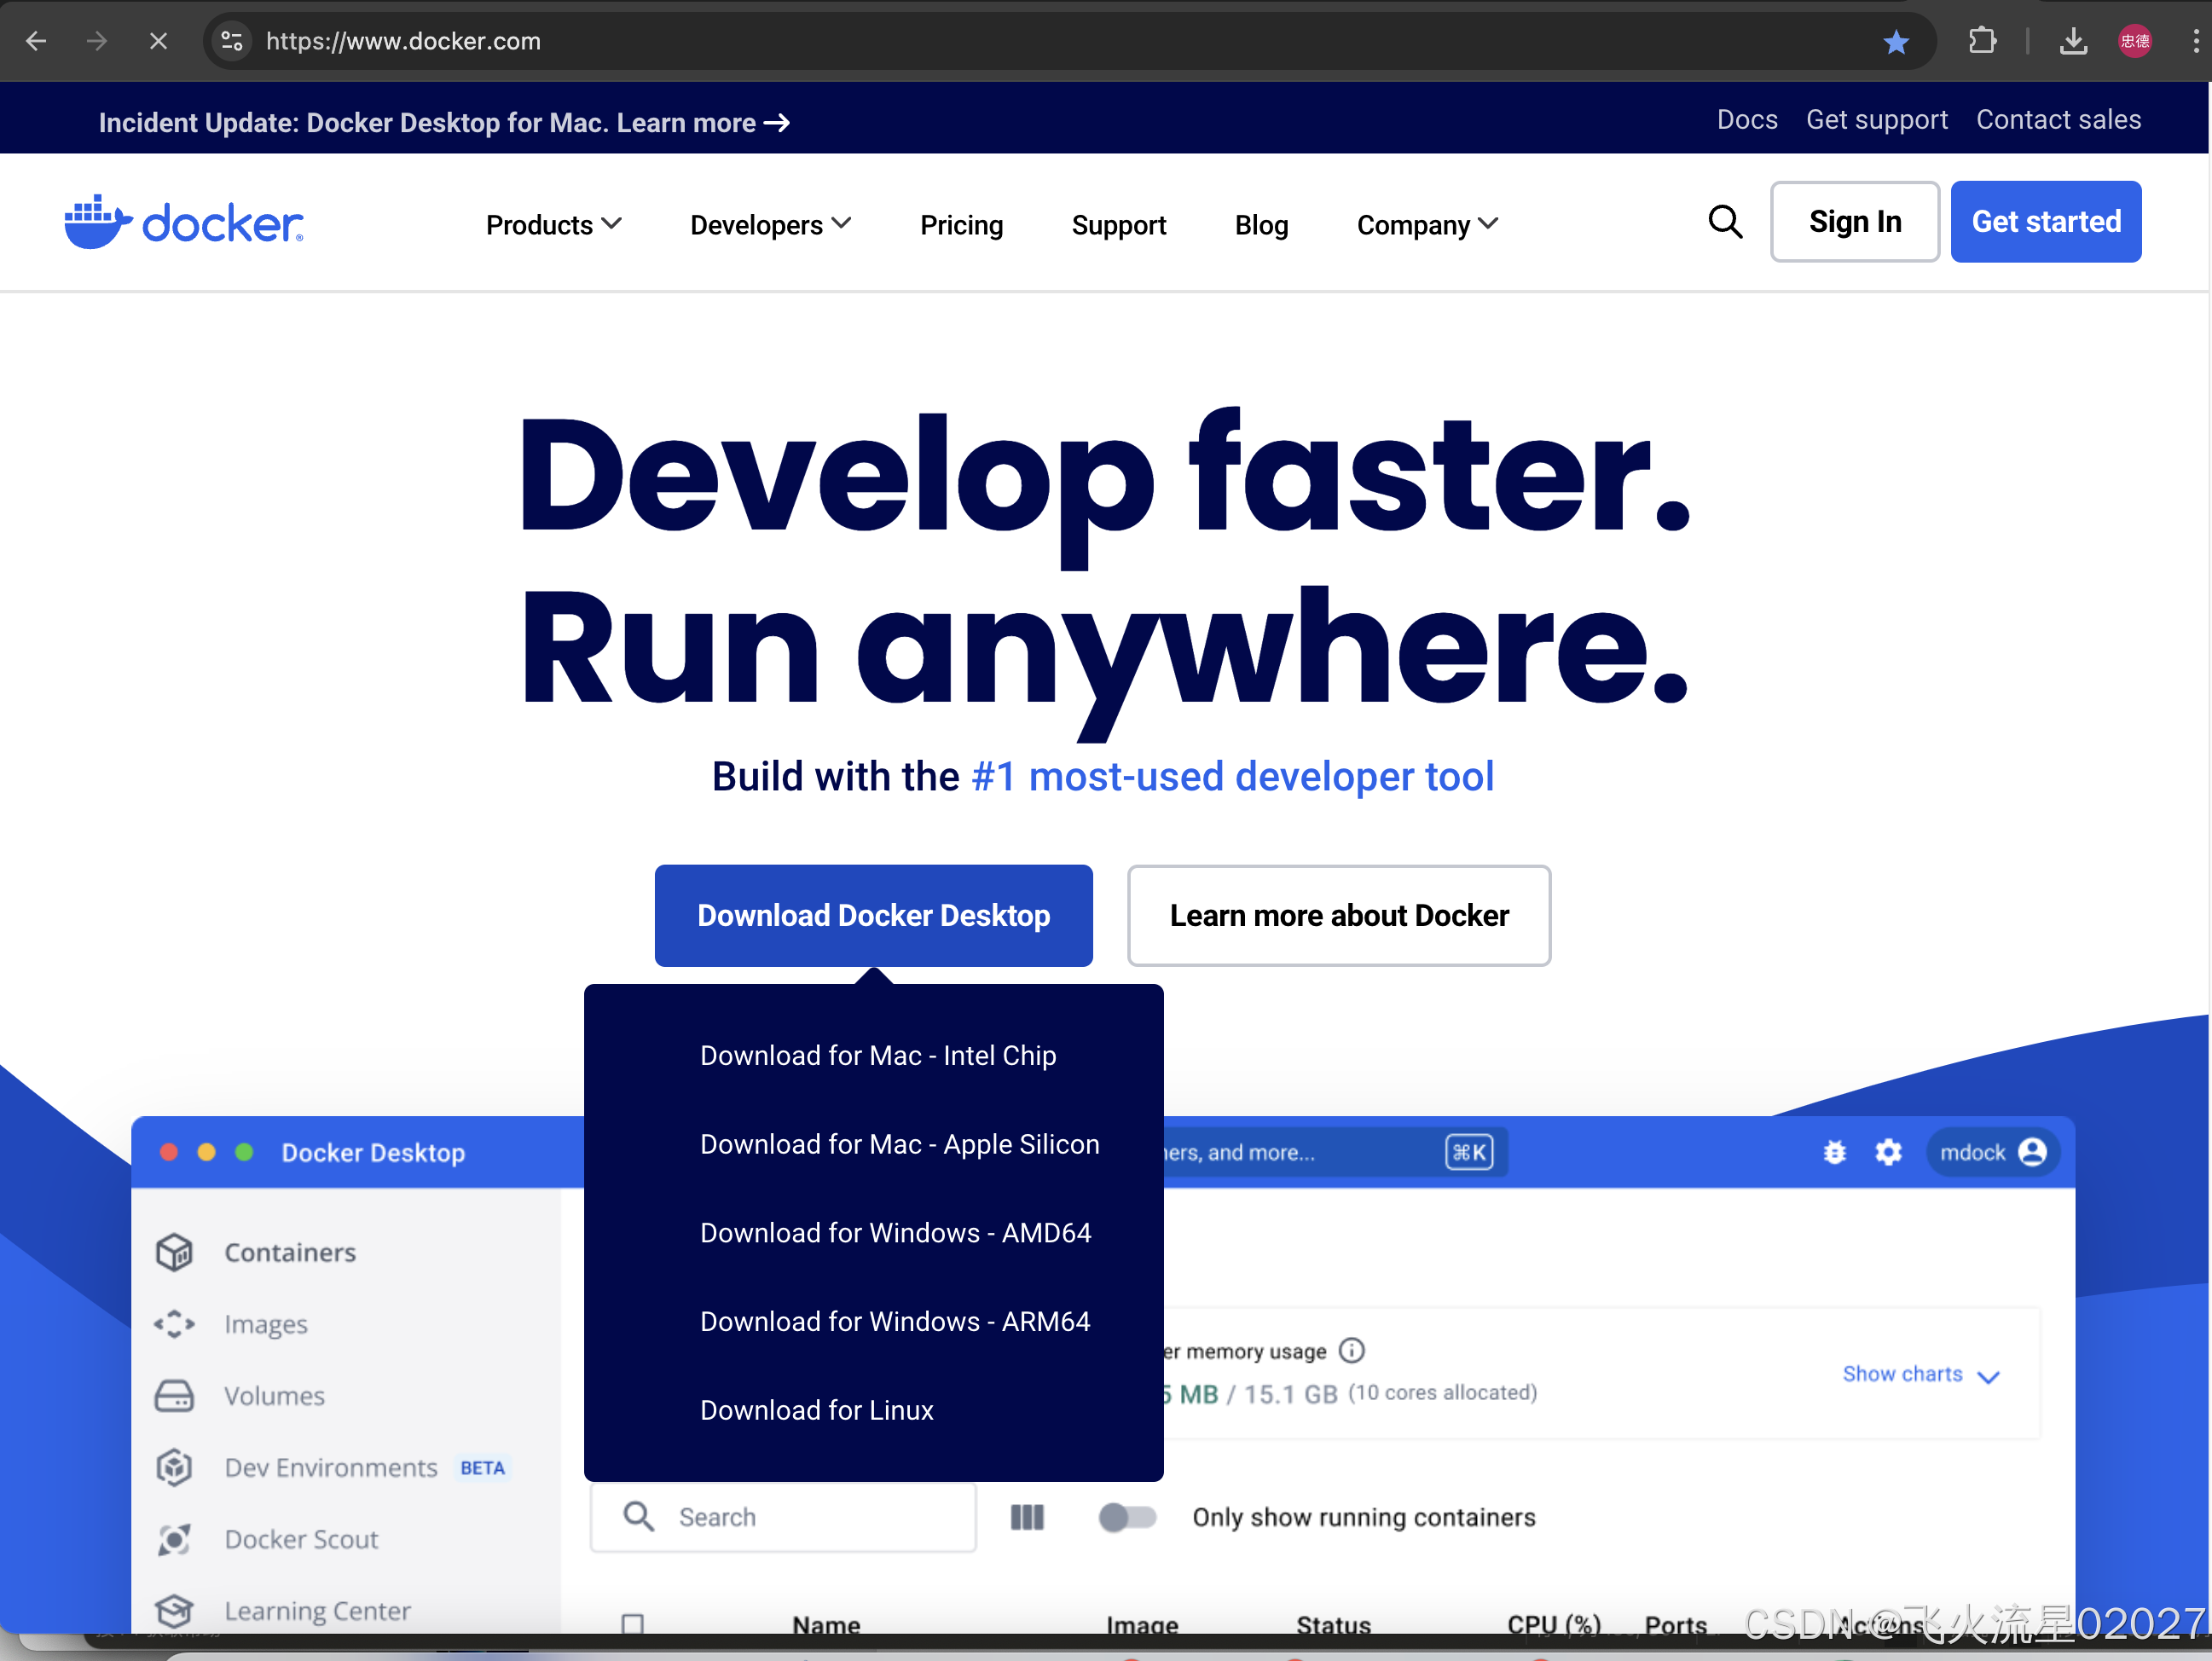
Task: Expand the Developers menu
Action: coord(770,224)
